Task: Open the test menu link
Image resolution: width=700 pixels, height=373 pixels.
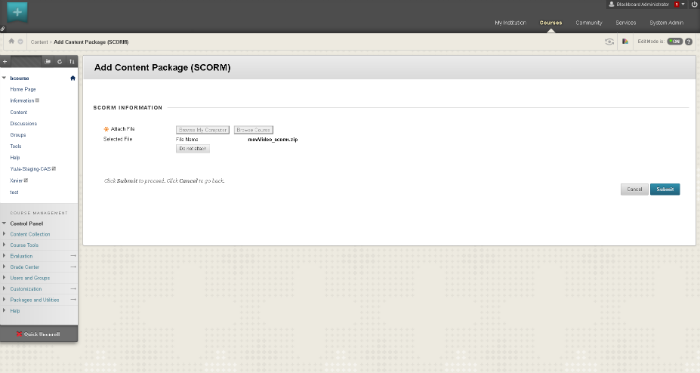Action: pos(14,192)
